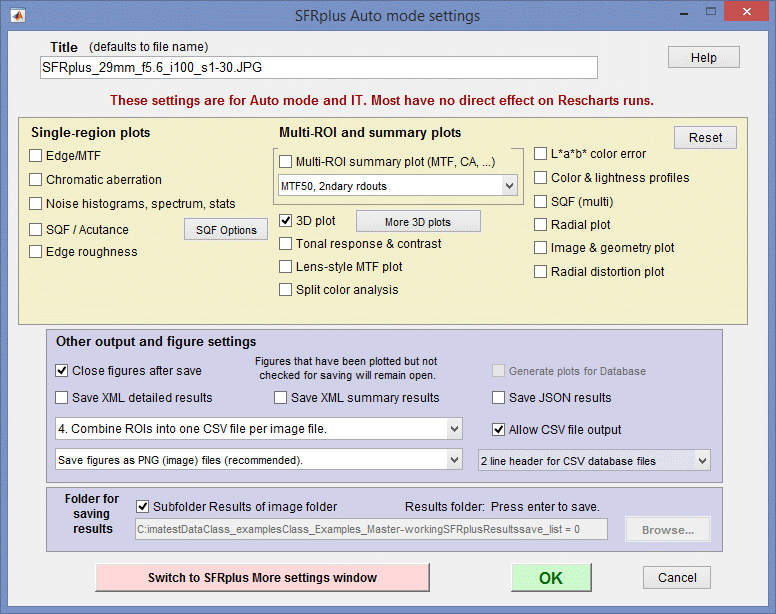Close the SFRplus Auto mode settings window
This screenshot has height=614, width=776.
click(x=746, y=12)
